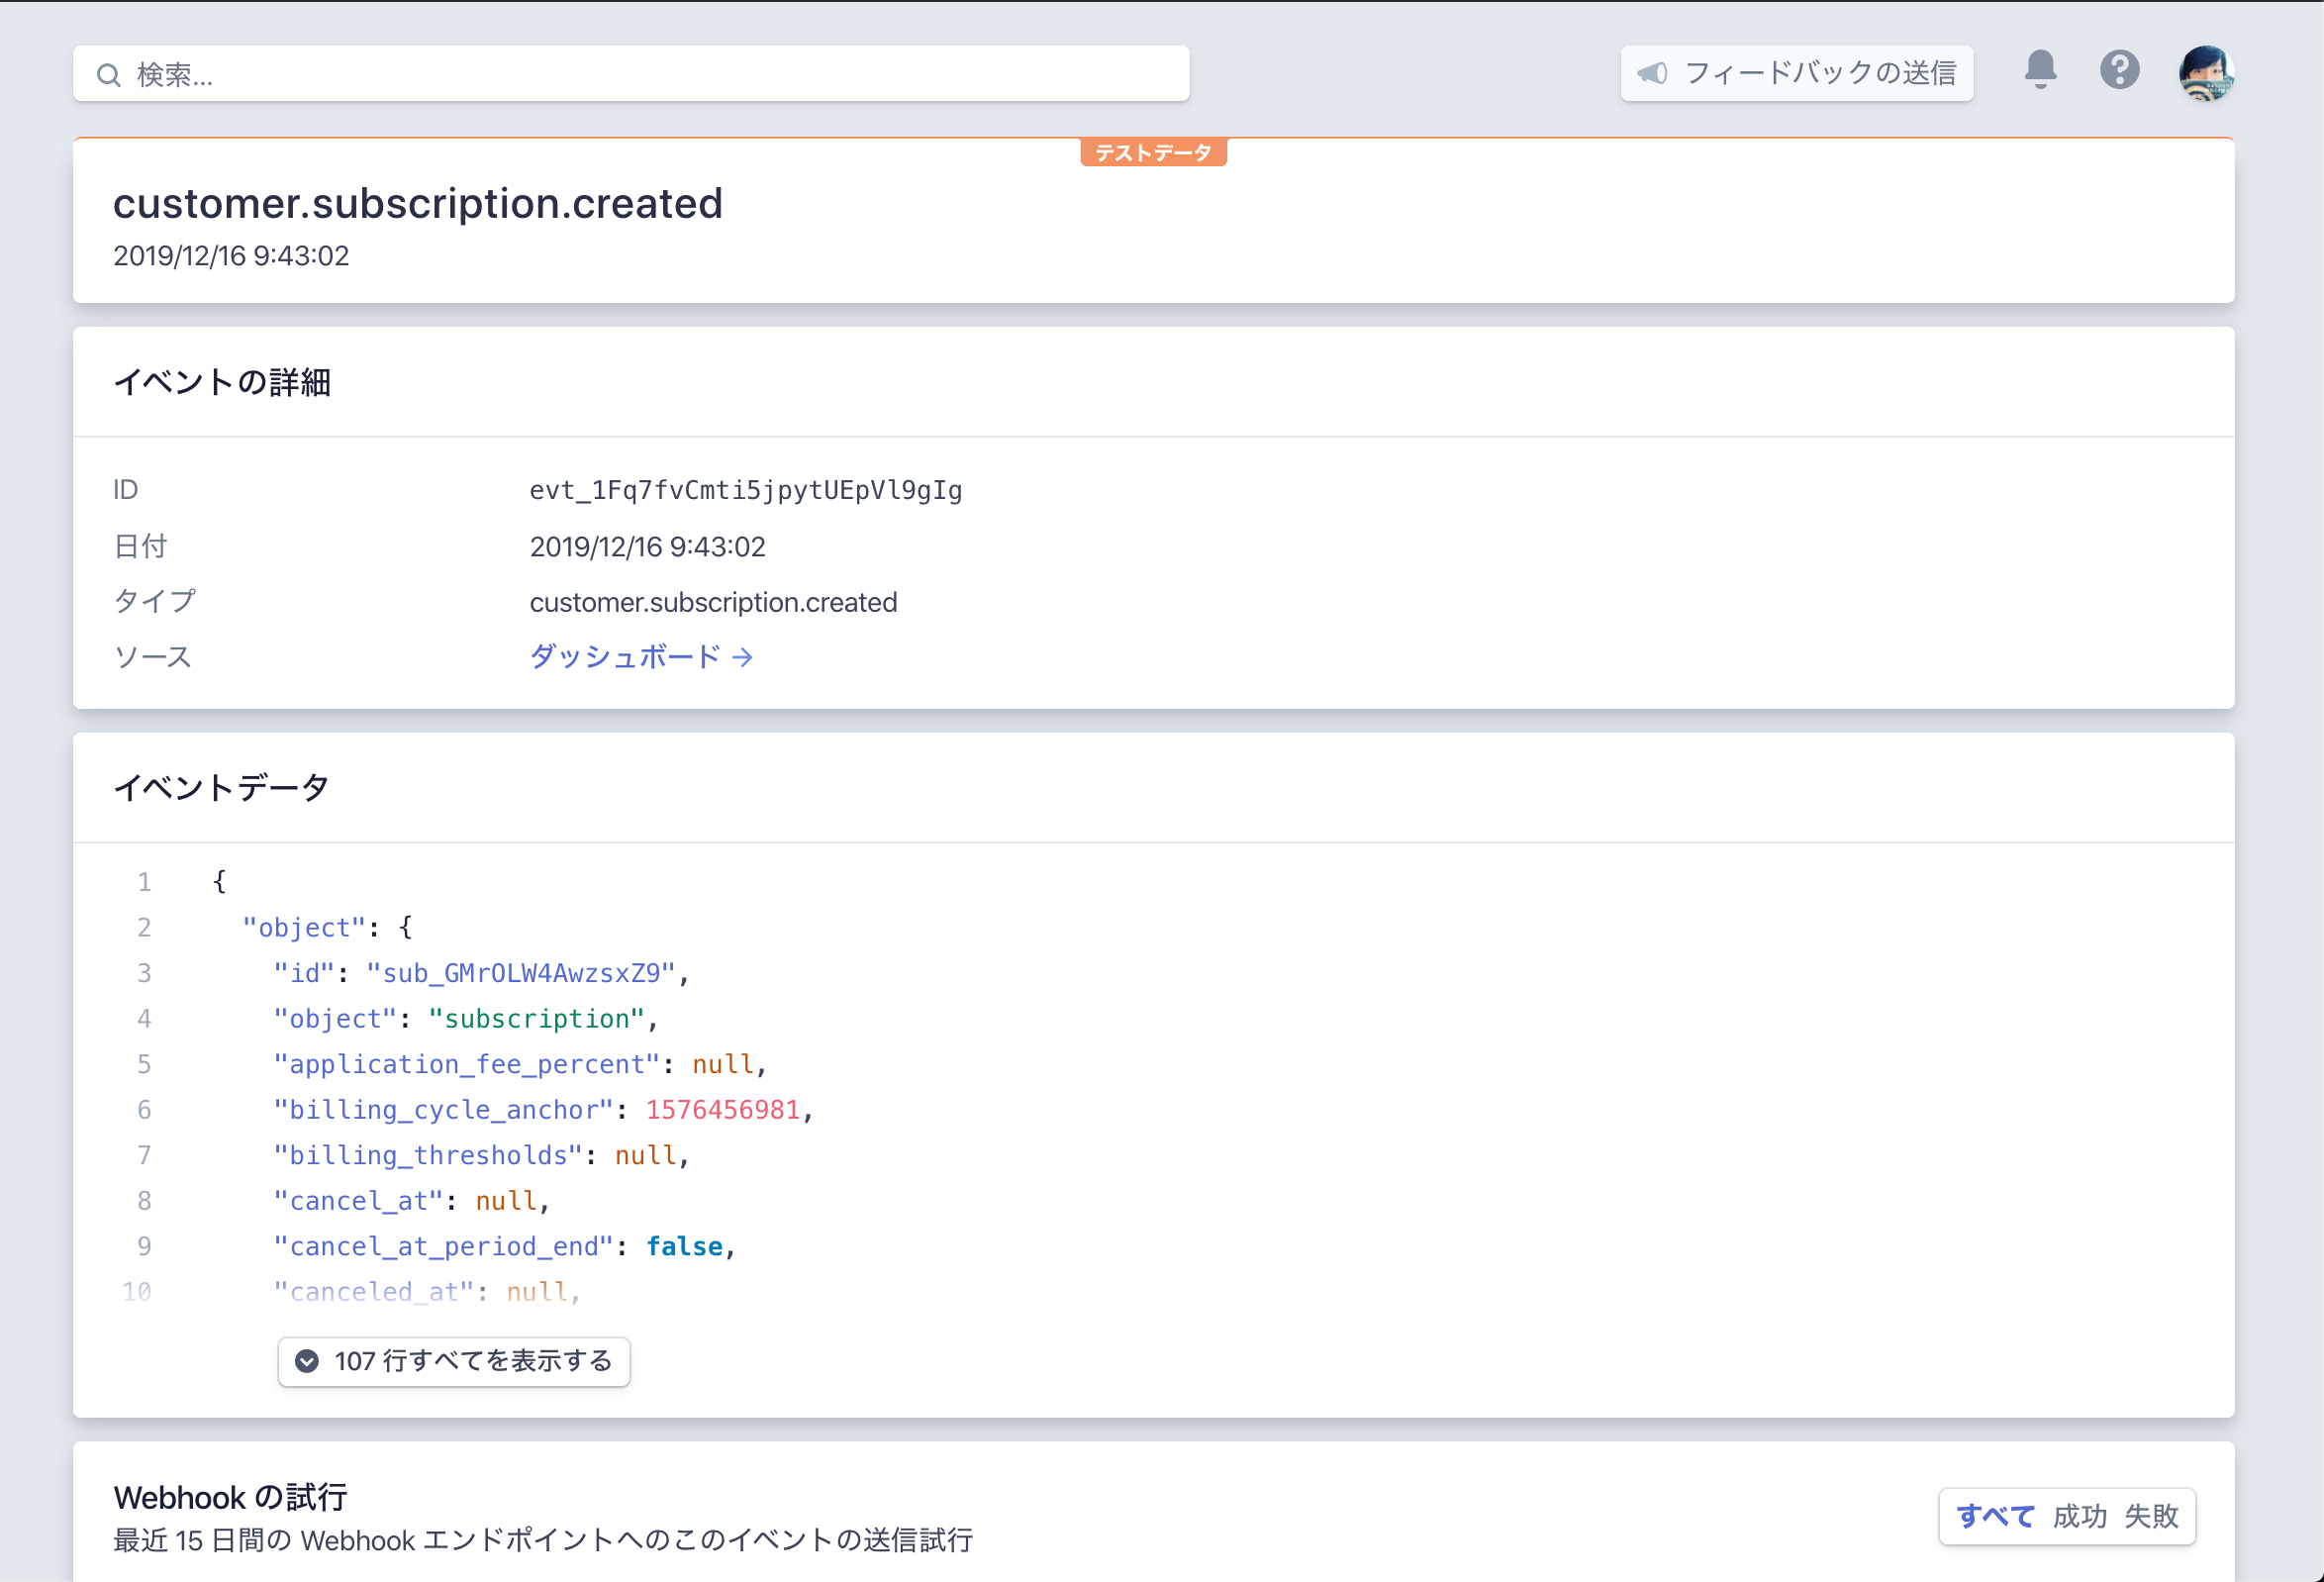Open the ダッシュボード source link
Screen dimensions: 2324x1582
click(625, 657)
